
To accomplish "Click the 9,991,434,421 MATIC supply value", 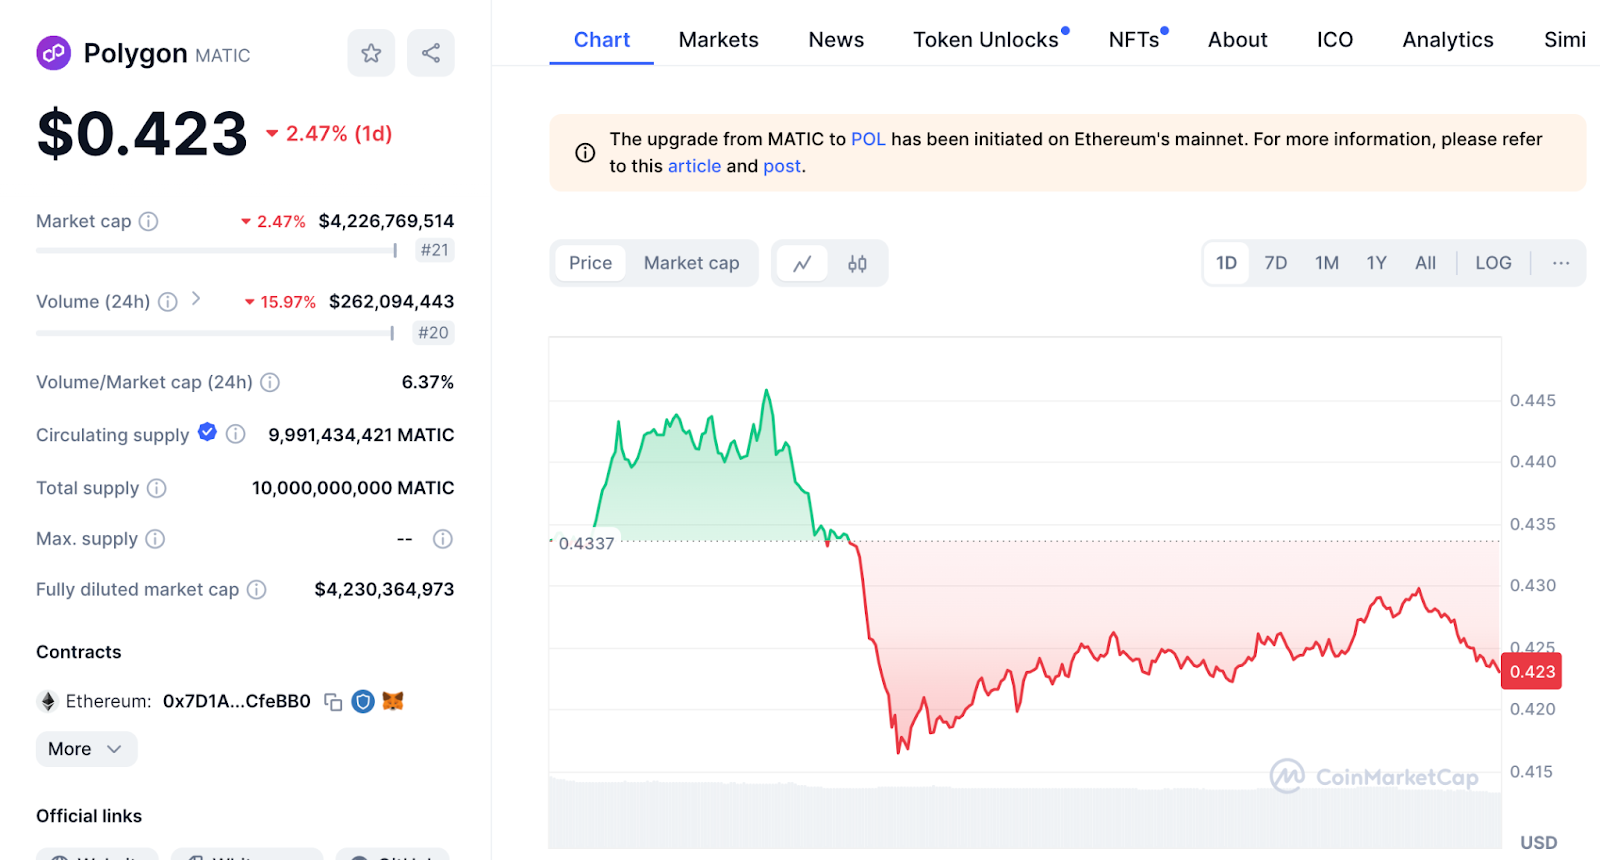I will [x=361, y=435].
